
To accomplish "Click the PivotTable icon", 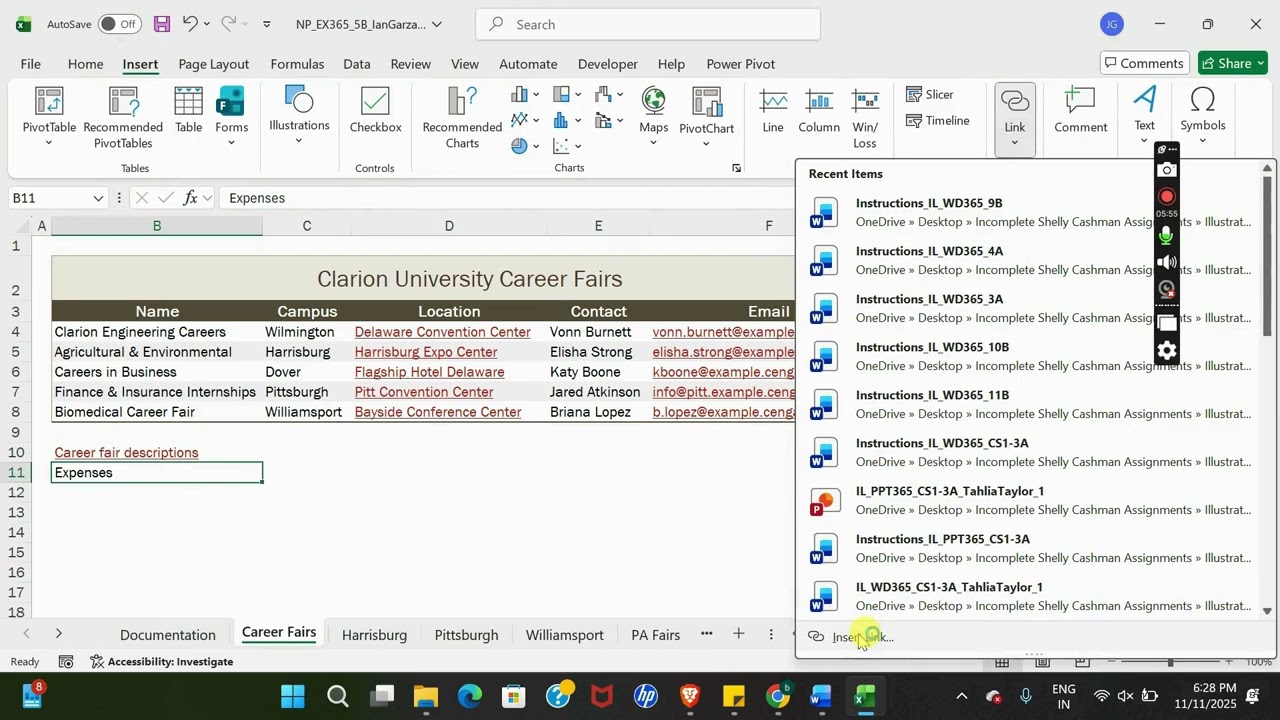I will click(x=48, y=101).
